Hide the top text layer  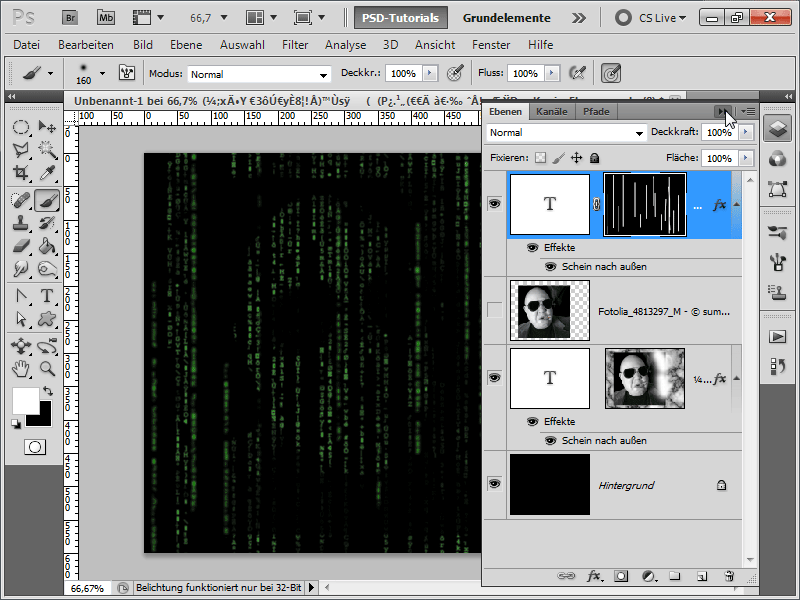tap(494, 204)
